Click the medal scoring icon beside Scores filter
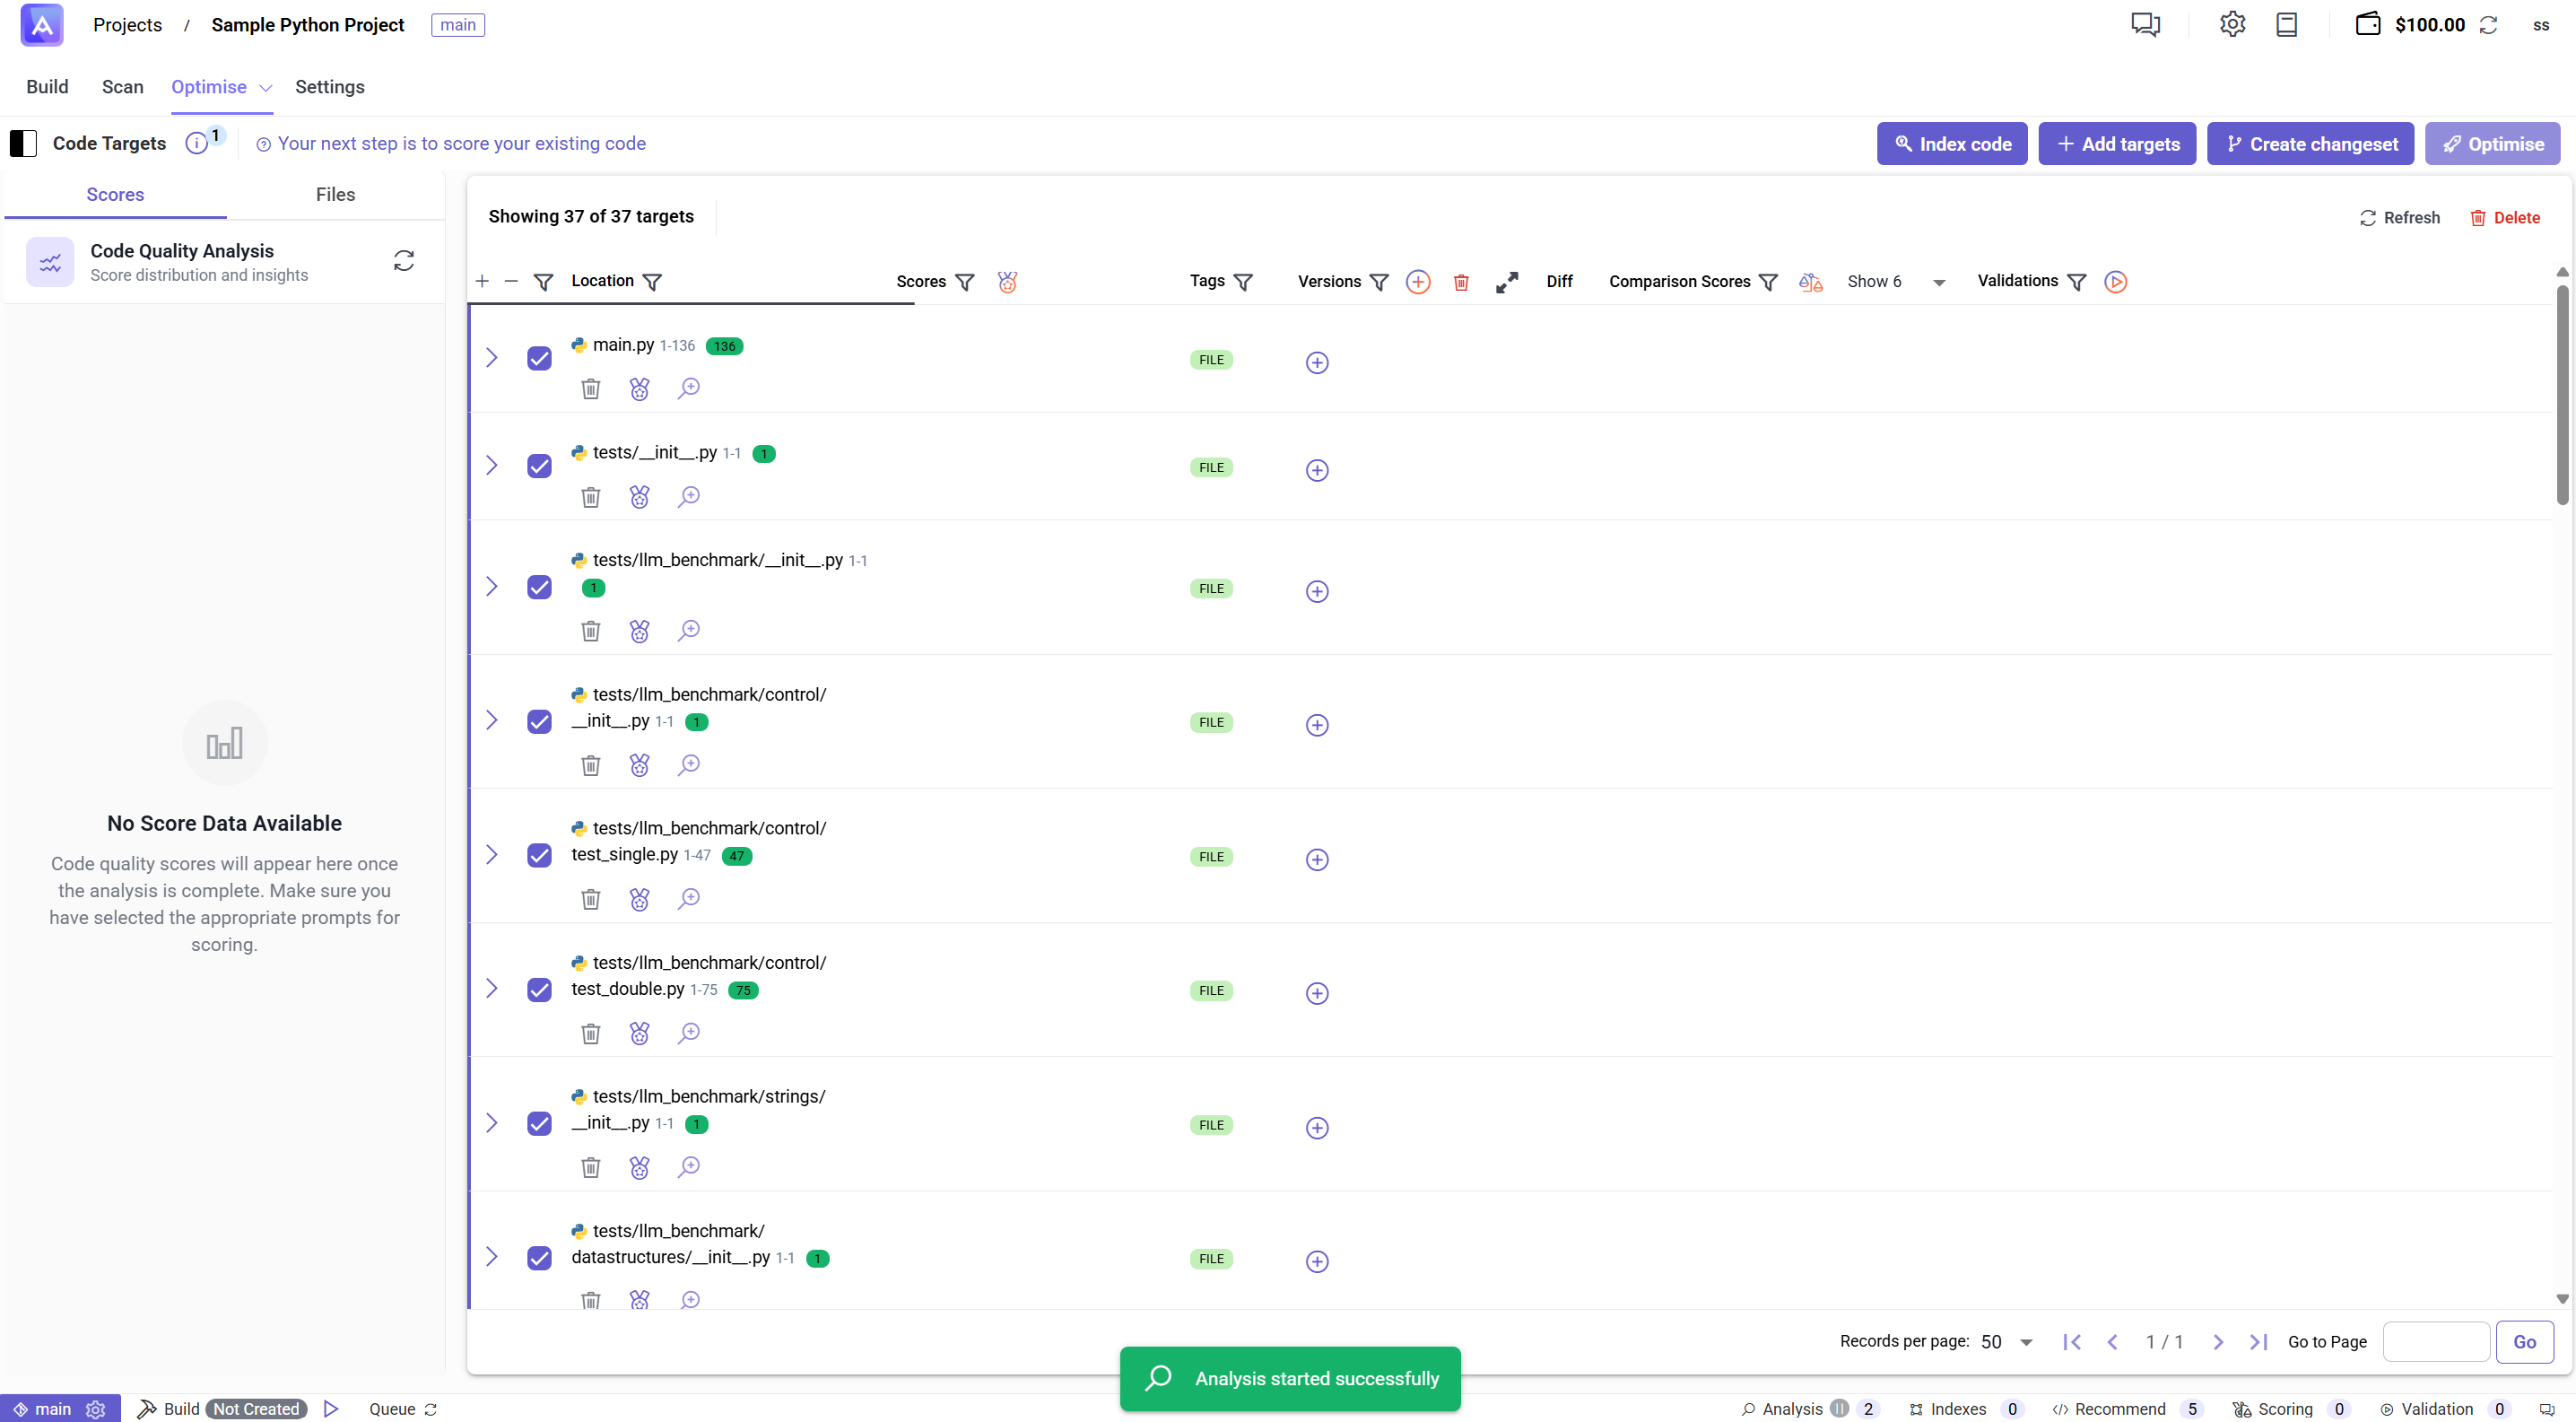Image resolution: width=2576 pixels, height=1422 pixels. [x=1007, y=282]
